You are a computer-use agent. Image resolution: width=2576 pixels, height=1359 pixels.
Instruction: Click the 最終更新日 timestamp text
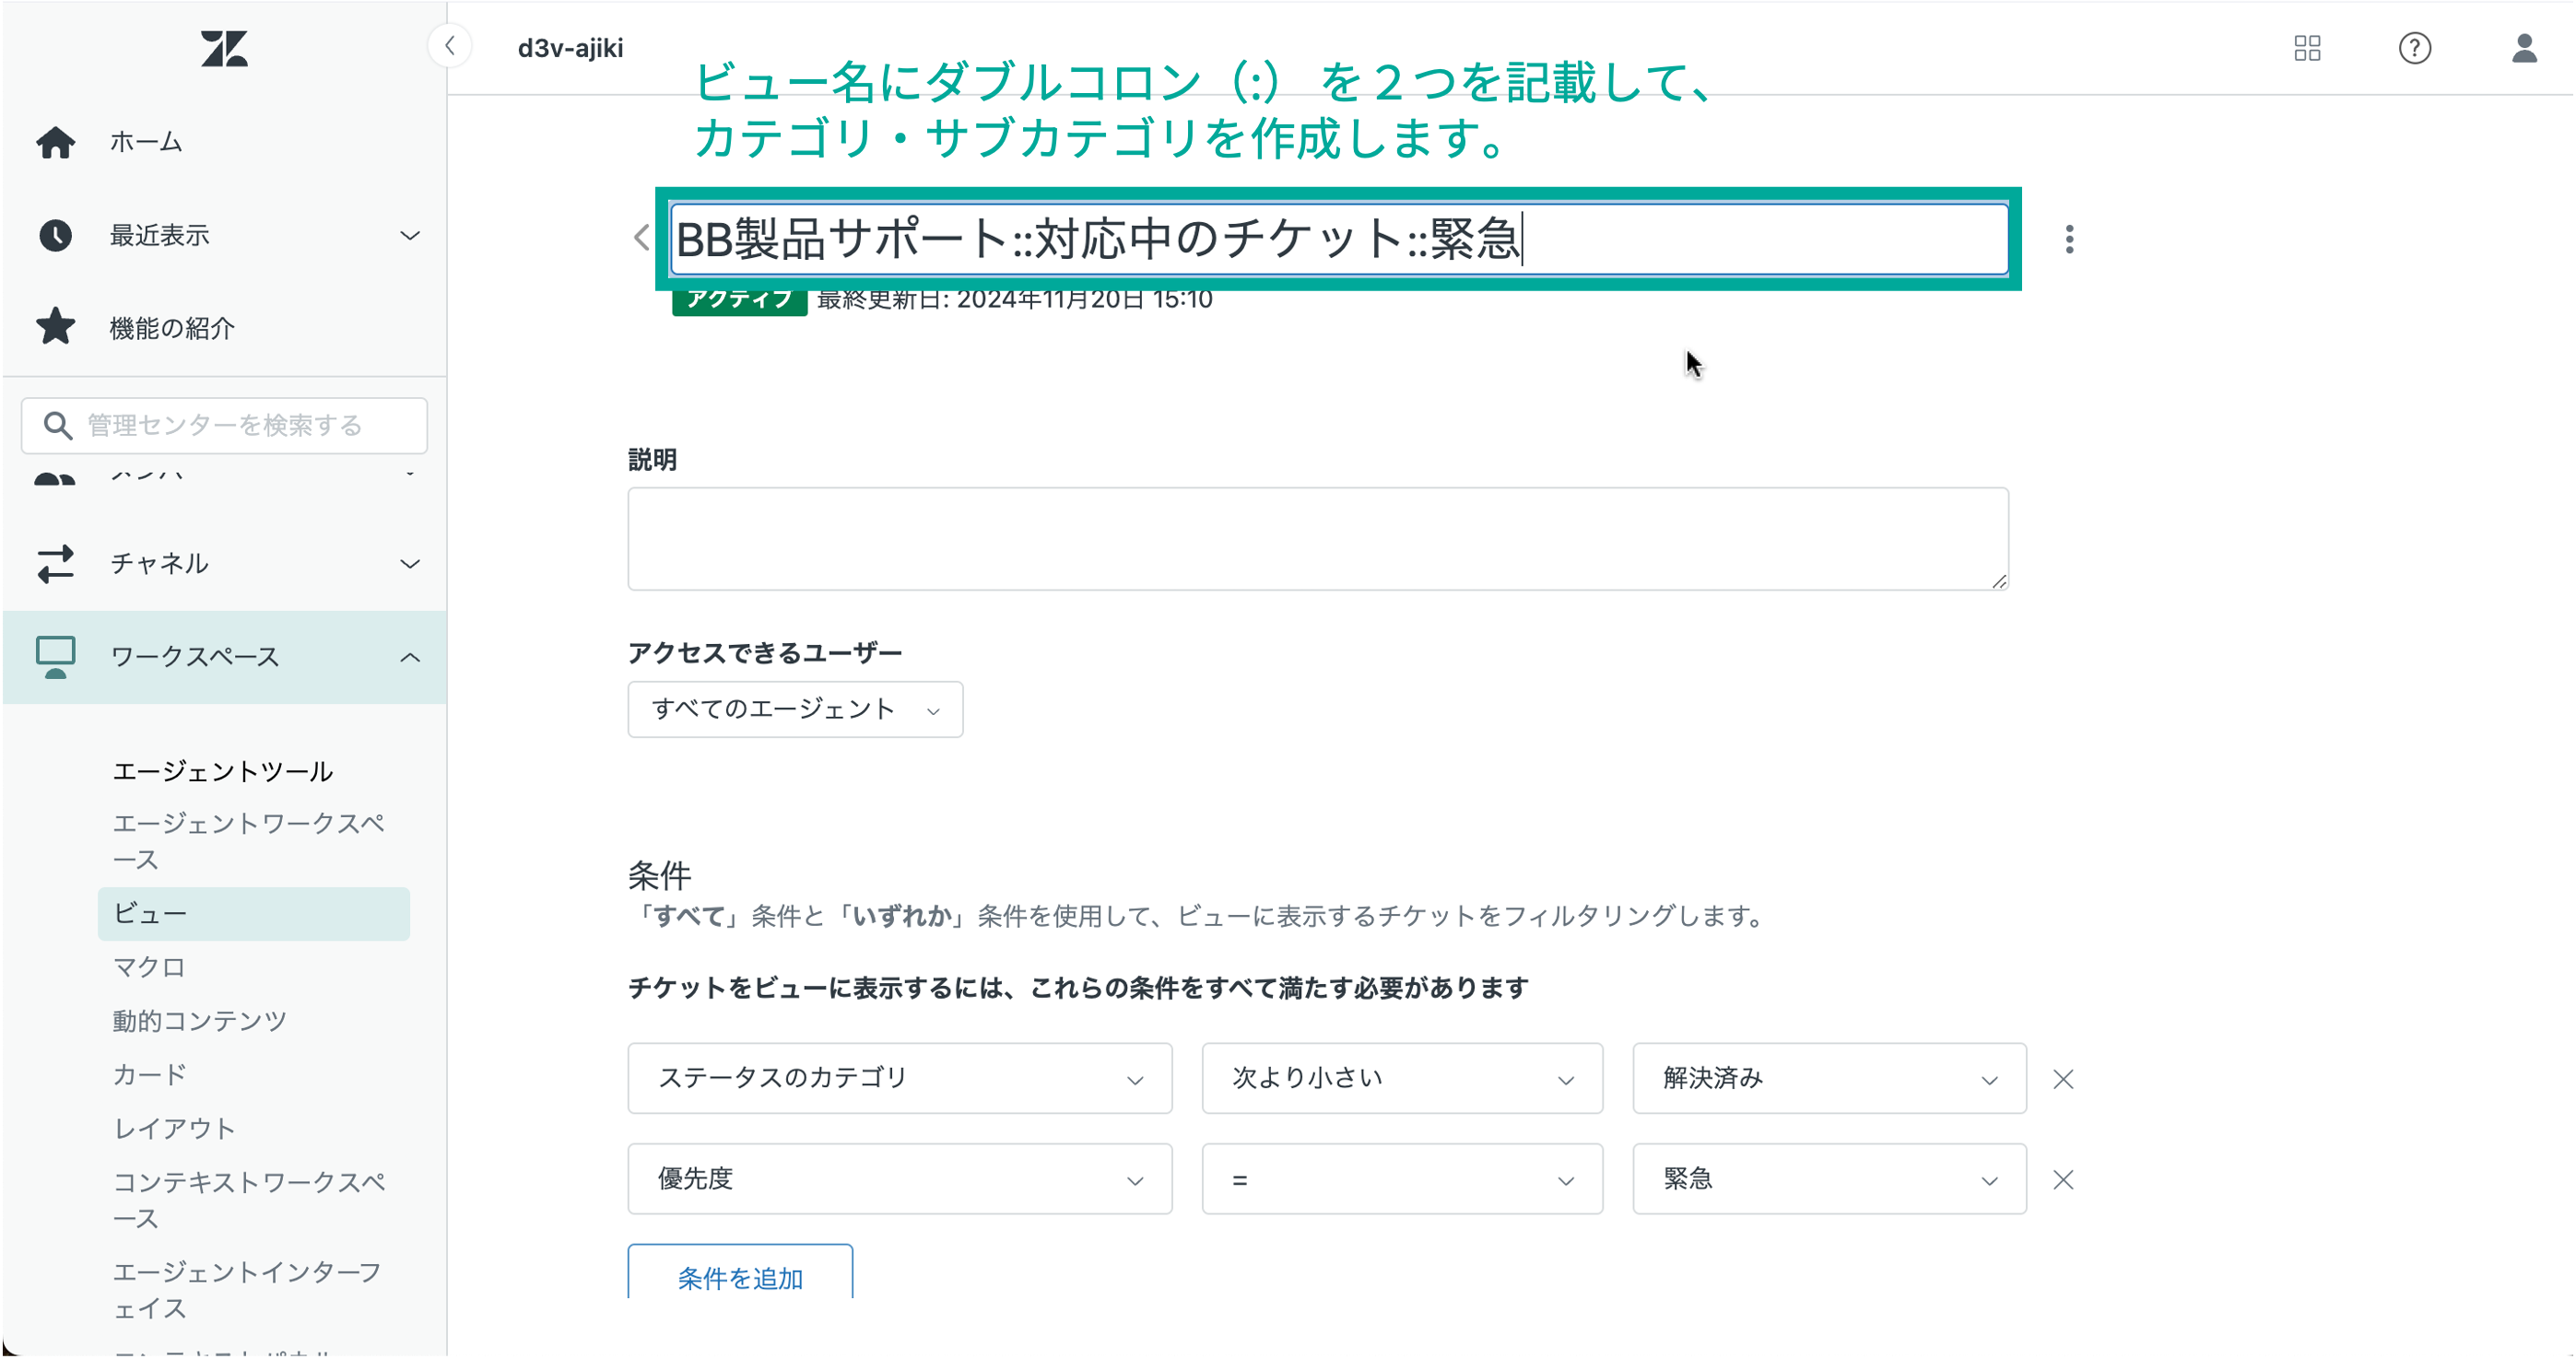pyautogui.click(x=1015, y=300)
